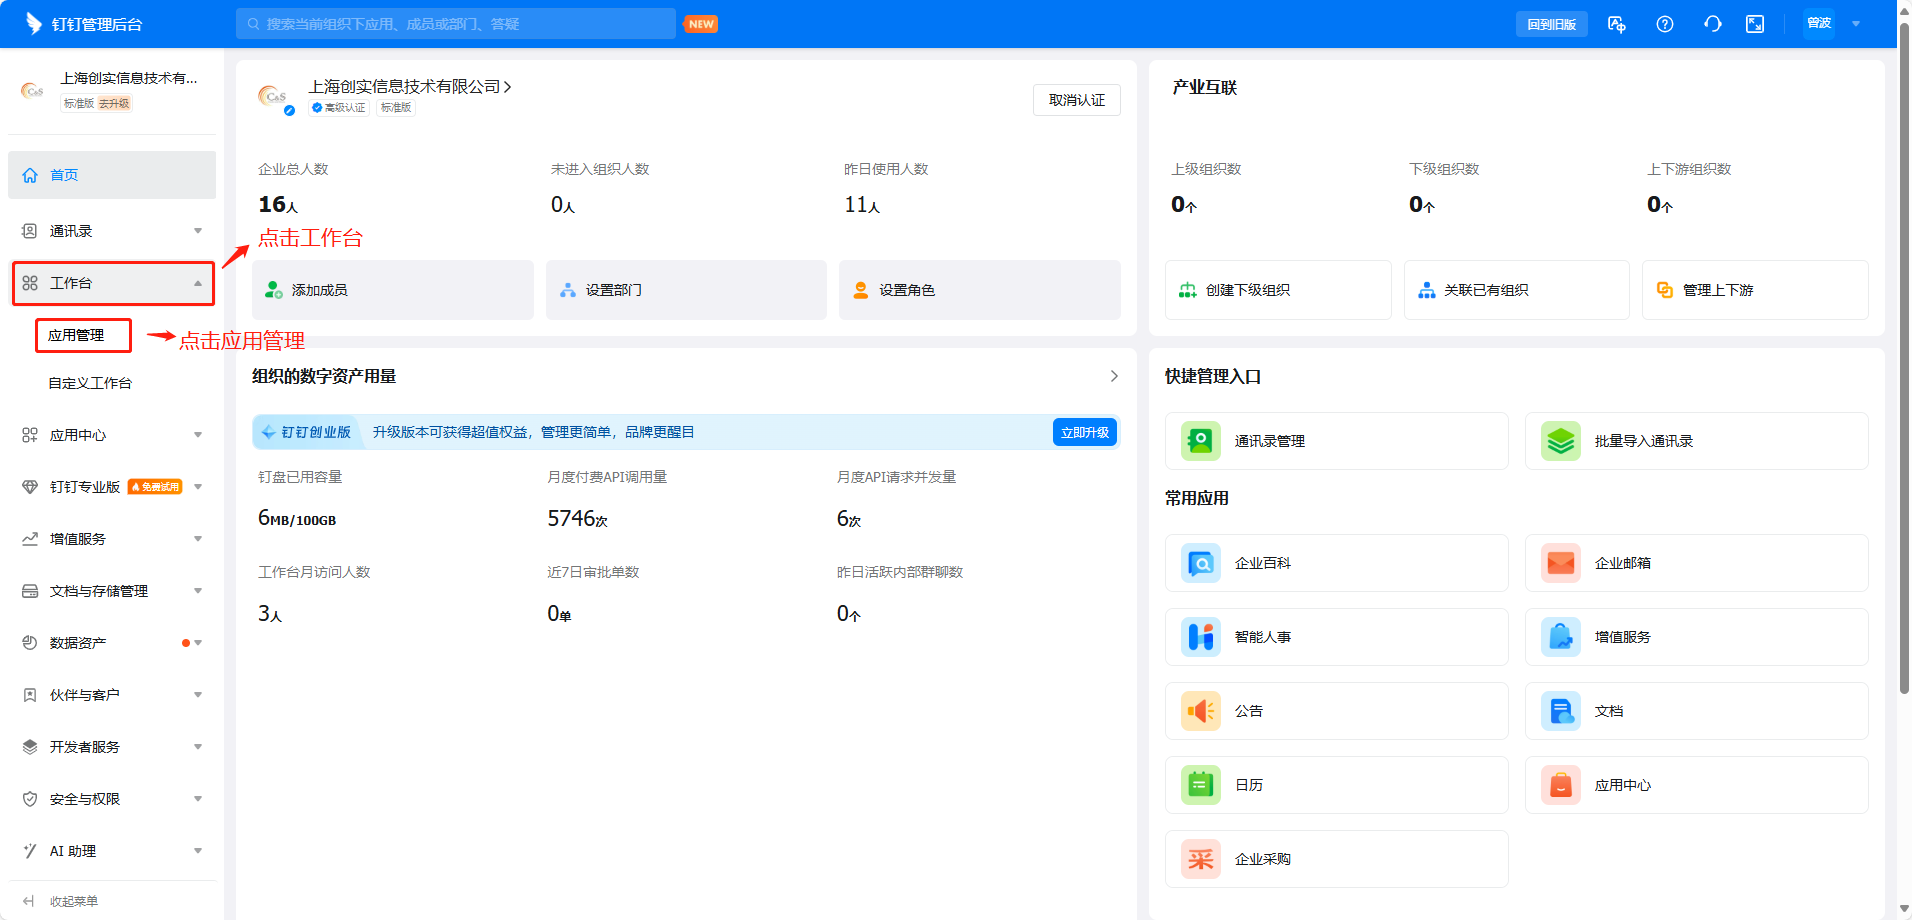Click the fullscreen icon in top bar
The width and height of the screenshot is (1912, 920).
click(1755, 24)
